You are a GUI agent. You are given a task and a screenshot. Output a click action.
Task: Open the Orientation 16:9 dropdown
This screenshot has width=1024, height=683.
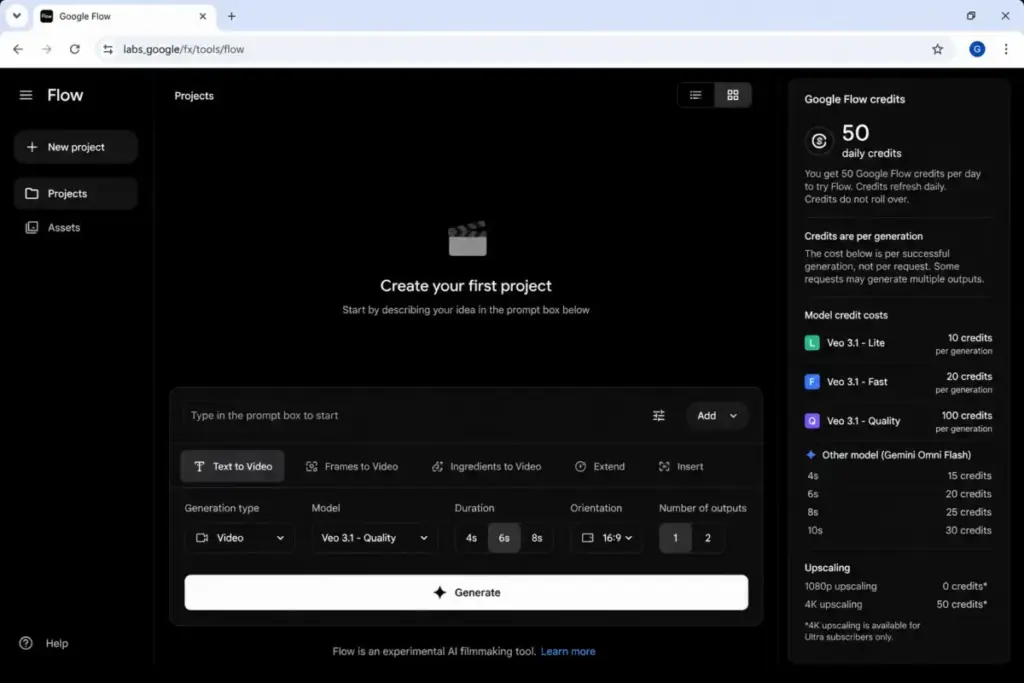[x=607, y=538]
